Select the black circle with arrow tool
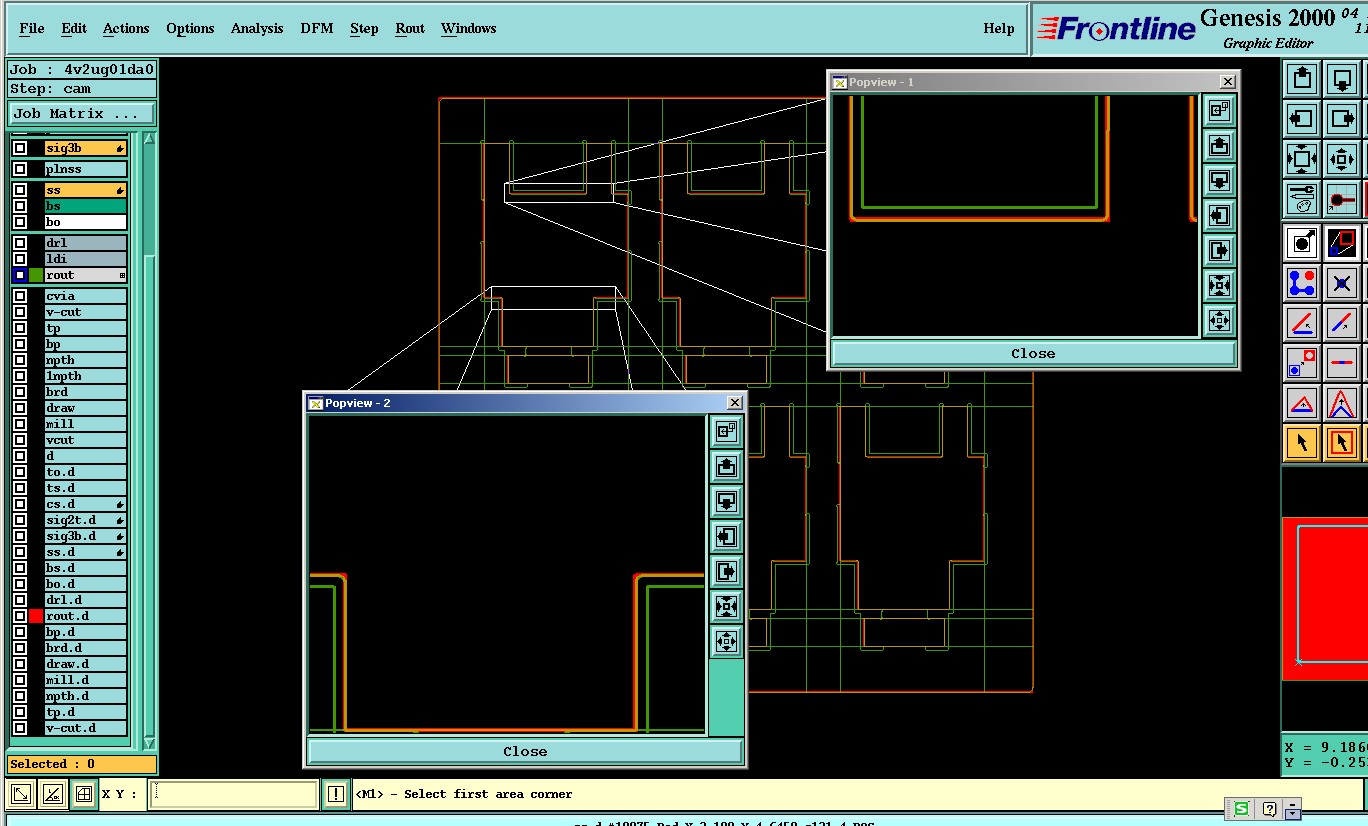1368x826 pixels. [x=1301, y=242]
